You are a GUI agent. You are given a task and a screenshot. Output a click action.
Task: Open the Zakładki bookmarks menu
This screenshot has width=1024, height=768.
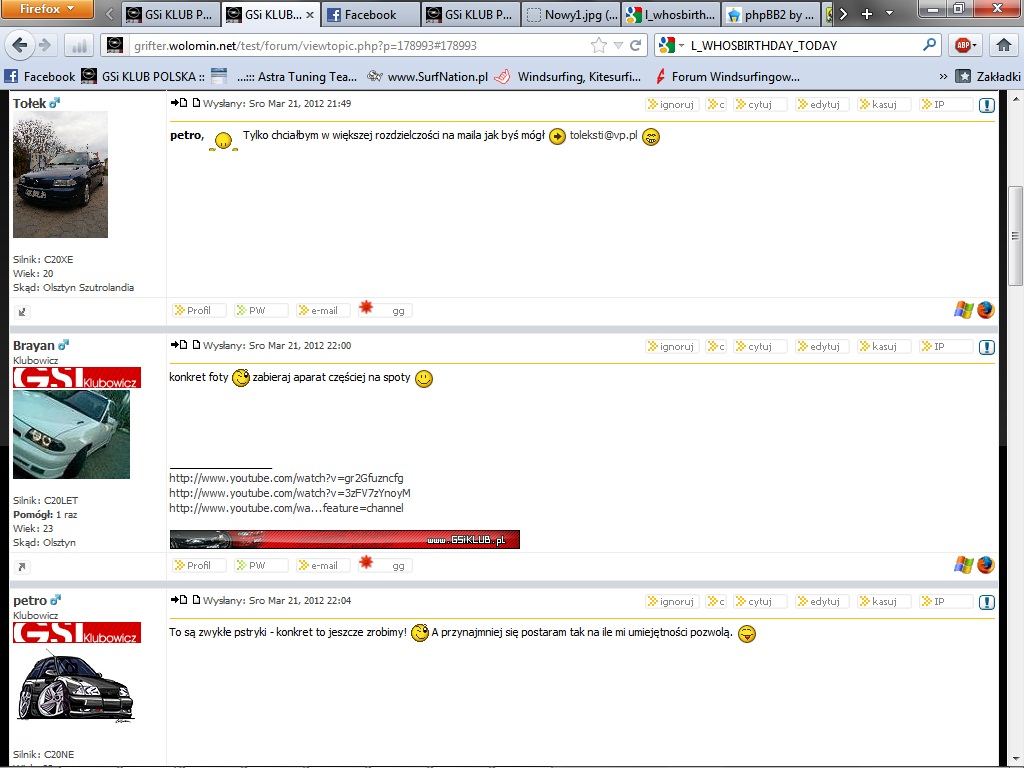pos(987,76)
